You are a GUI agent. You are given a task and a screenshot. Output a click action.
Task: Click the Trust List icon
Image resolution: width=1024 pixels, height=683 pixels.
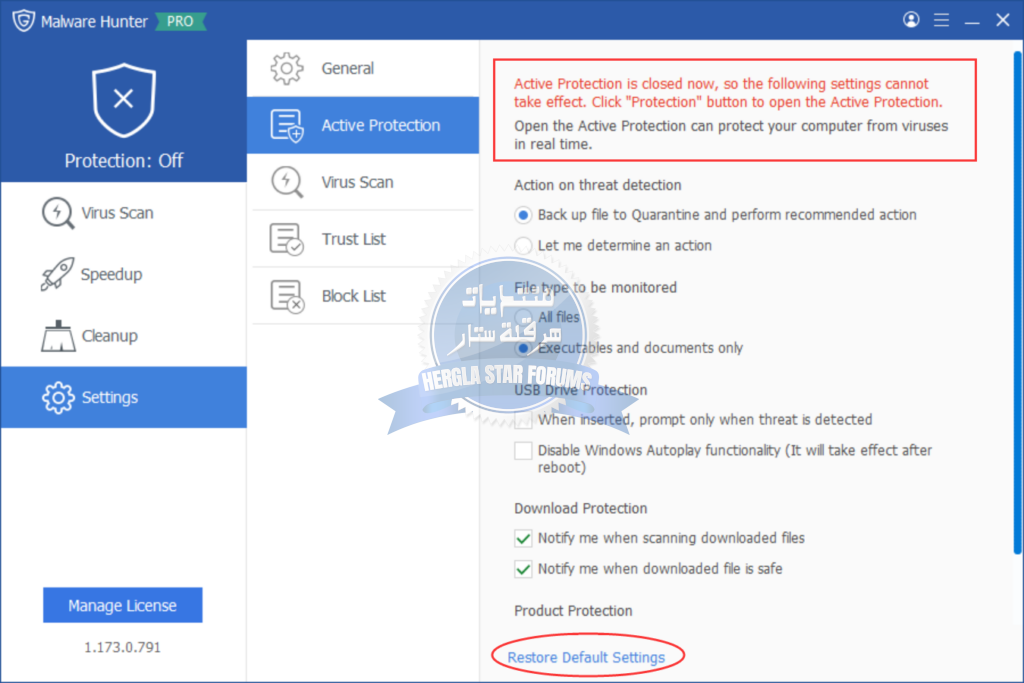pyautogui.click(x=287, y=239)
